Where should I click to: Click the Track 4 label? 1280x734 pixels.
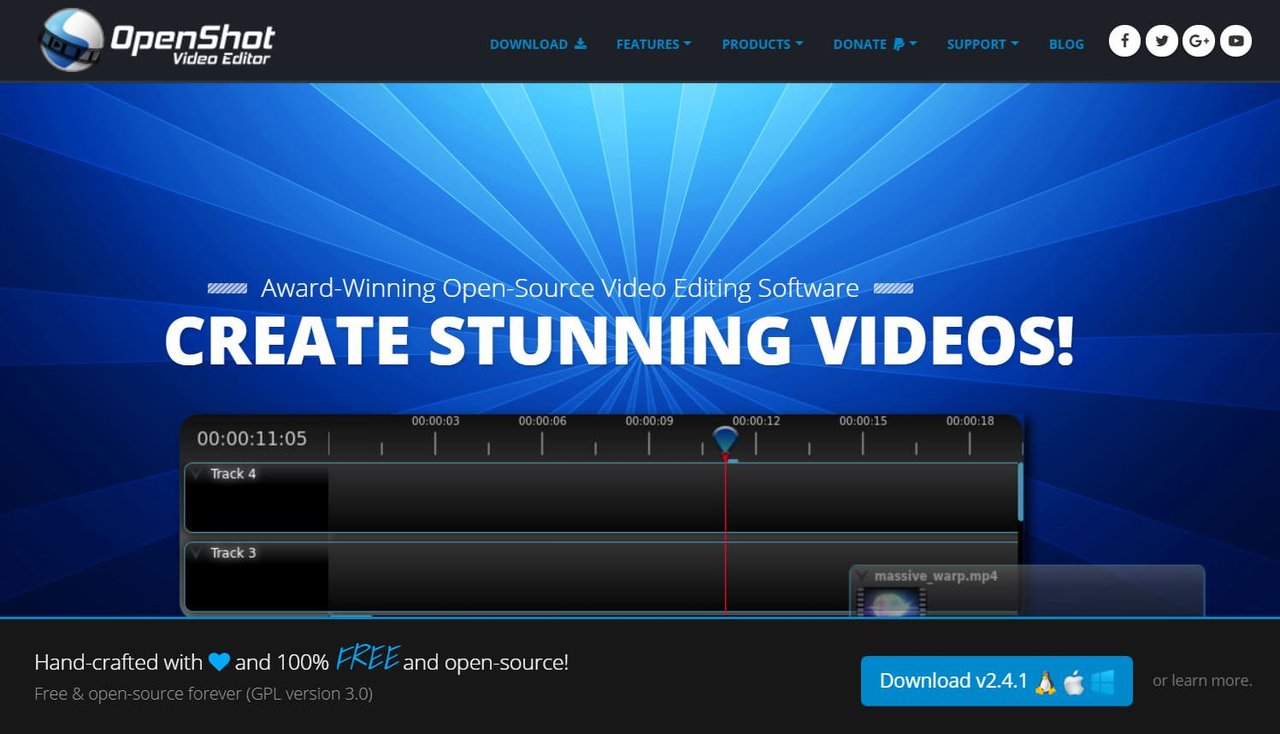[233, 474]
